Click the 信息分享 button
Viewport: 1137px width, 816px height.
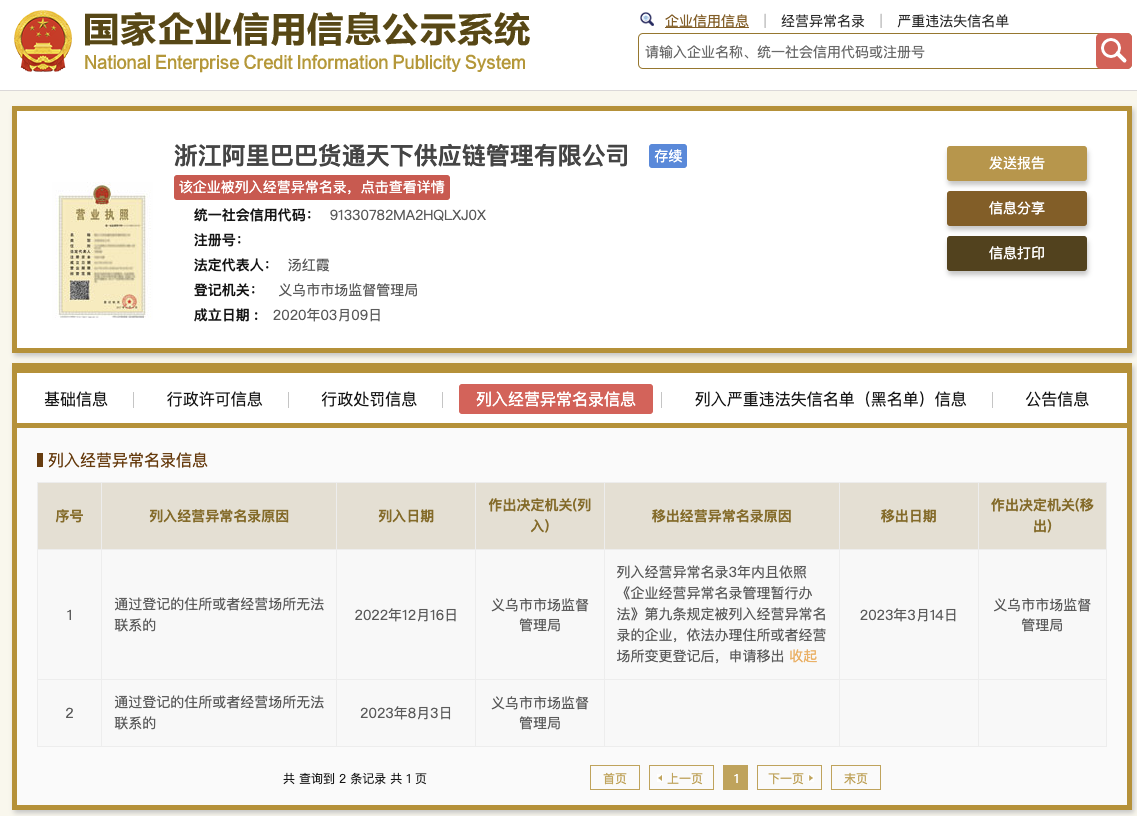tap(1017, 208)
